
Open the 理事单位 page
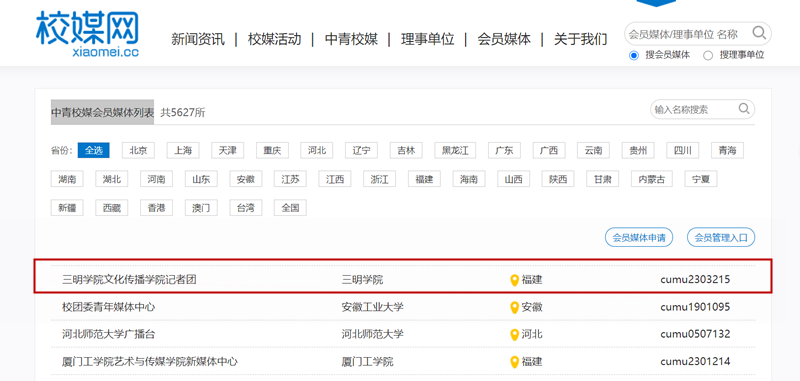coord(428,39)
